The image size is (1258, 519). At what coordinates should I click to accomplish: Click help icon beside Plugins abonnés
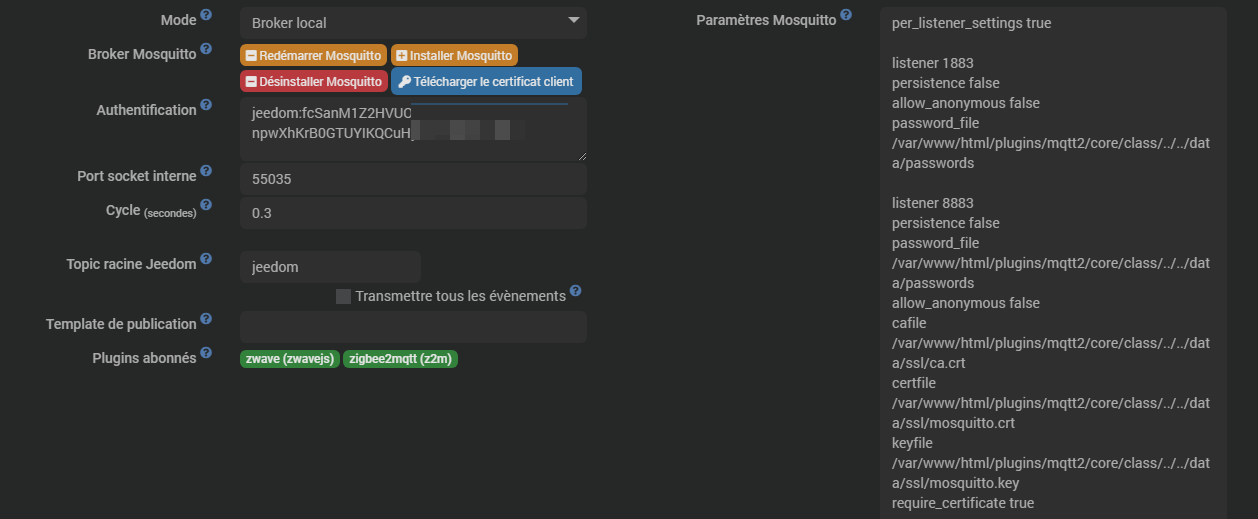point(206,353)
